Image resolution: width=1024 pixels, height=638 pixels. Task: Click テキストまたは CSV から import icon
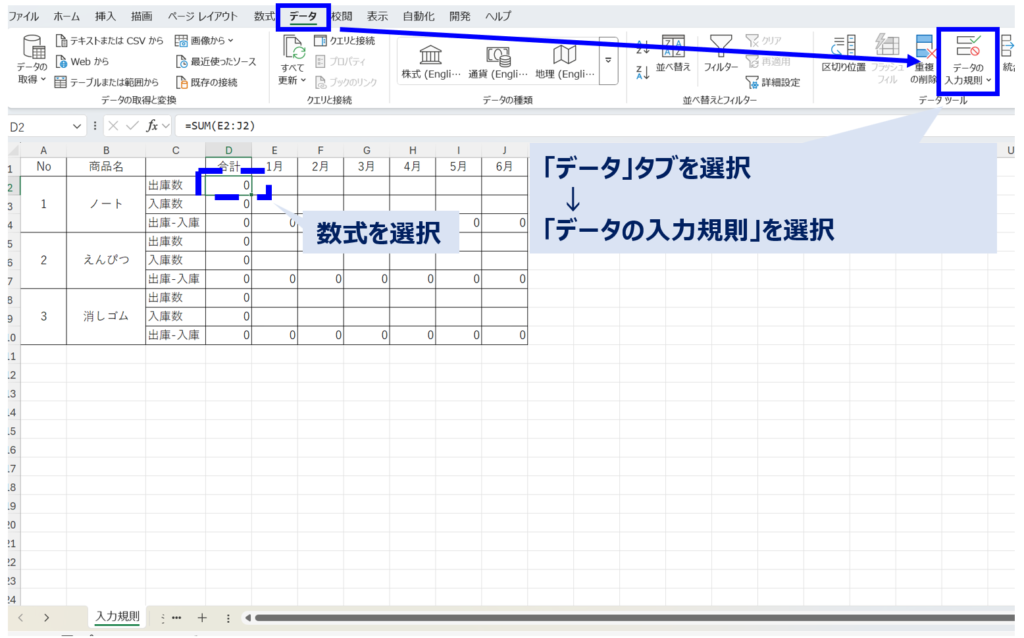(61, 40)
